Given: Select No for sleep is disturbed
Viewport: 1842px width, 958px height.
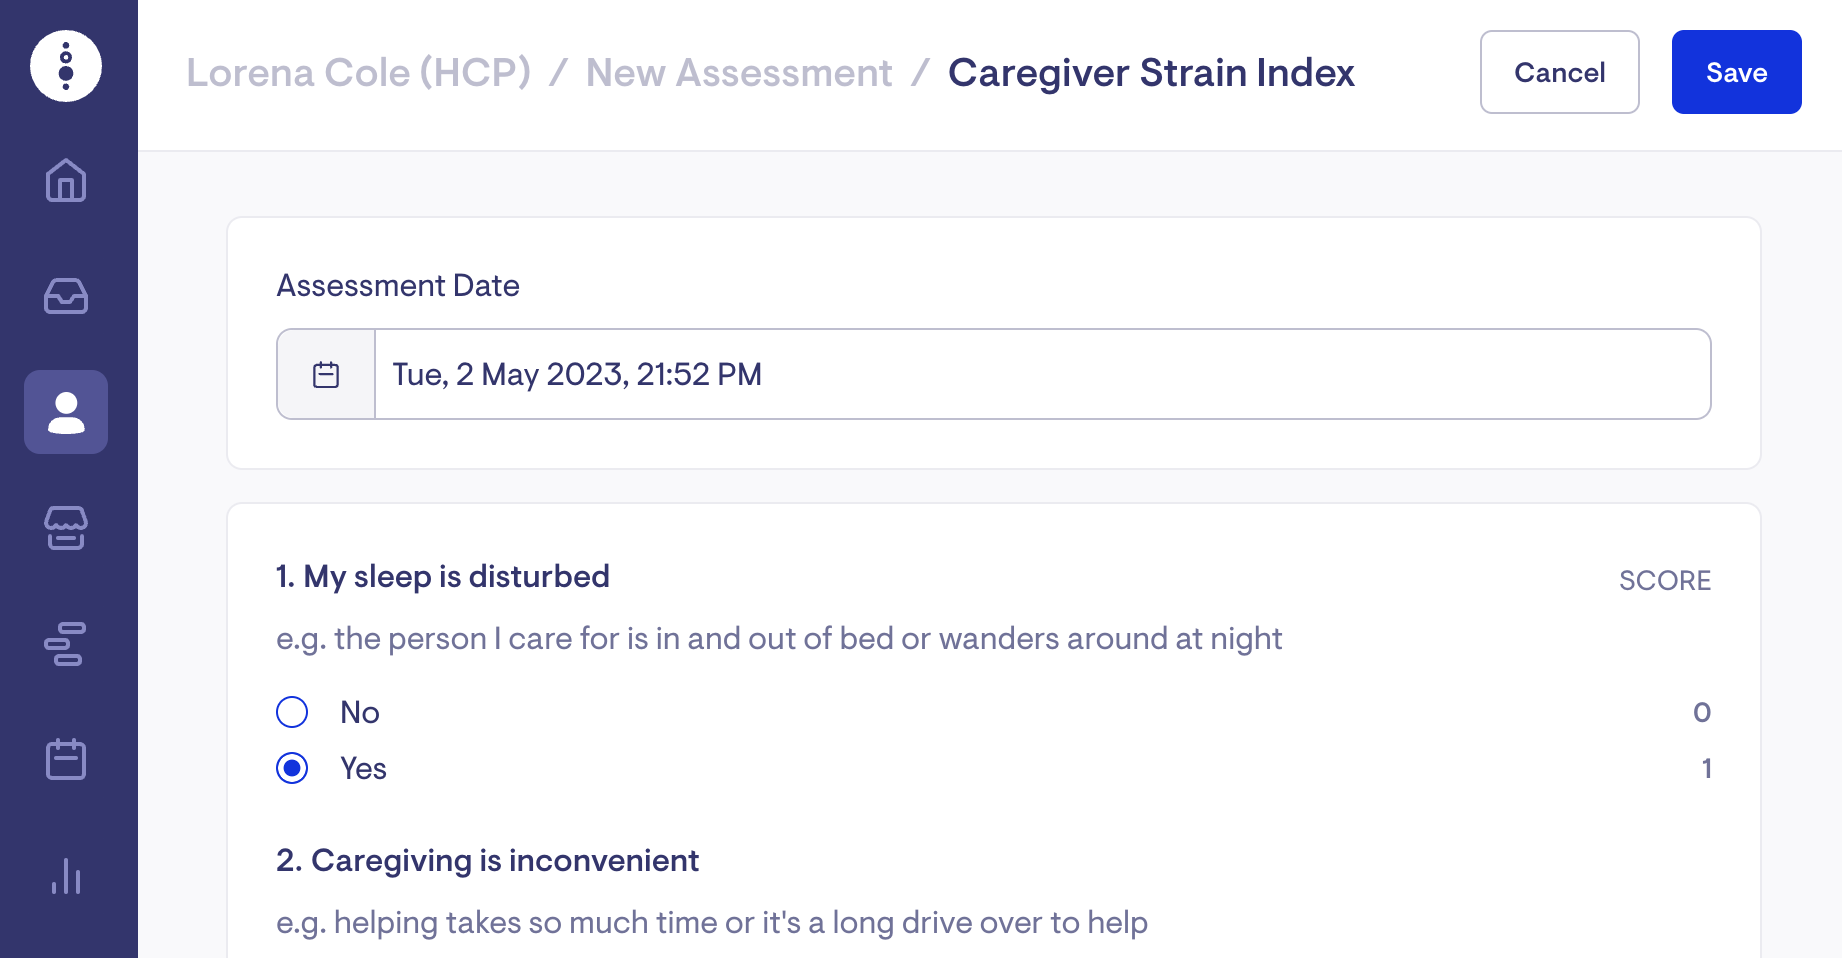Looking at the screenshot, I should [x=292, y=712].
